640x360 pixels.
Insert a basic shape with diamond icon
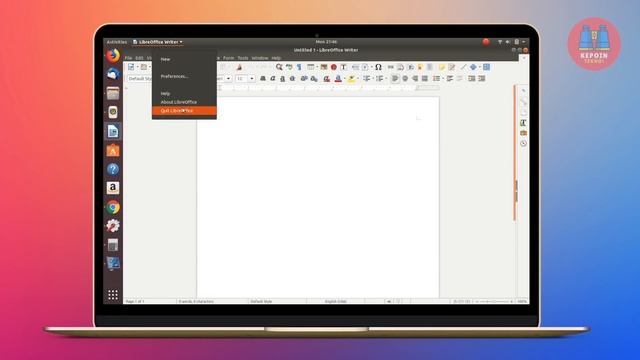(473, 67)
